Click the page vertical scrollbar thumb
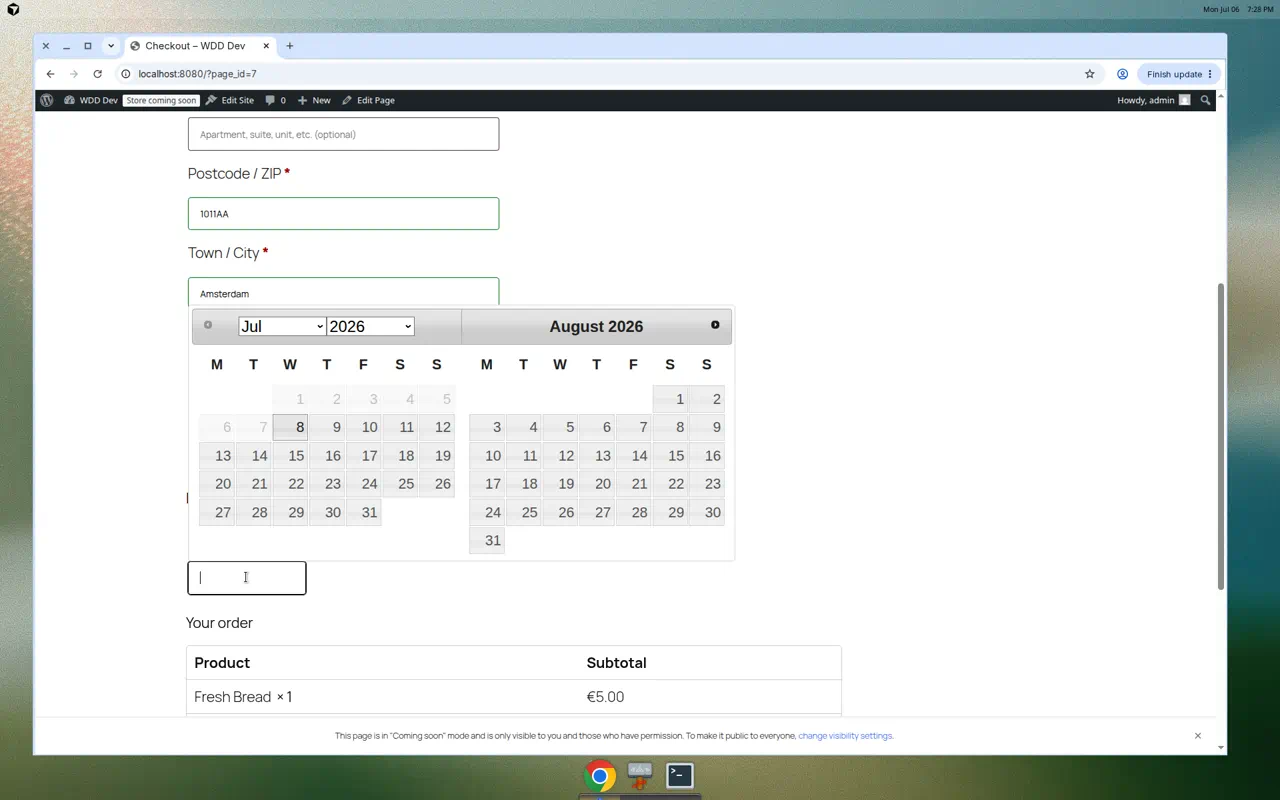This screenshot has height=800, width=1280. coord(1220,436)
